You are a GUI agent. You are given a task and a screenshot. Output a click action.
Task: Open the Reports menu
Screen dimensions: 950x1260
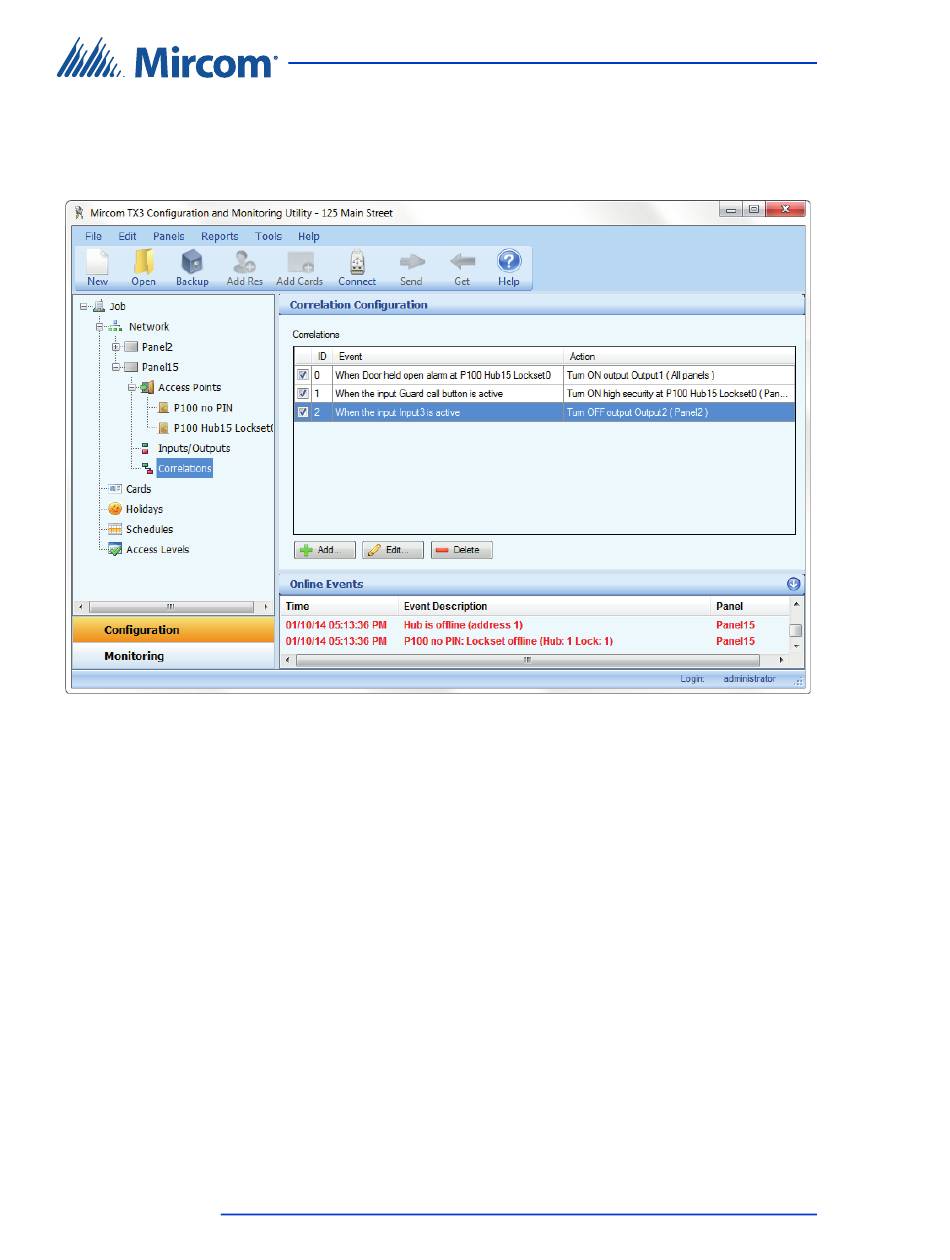(x=220, y=237)
